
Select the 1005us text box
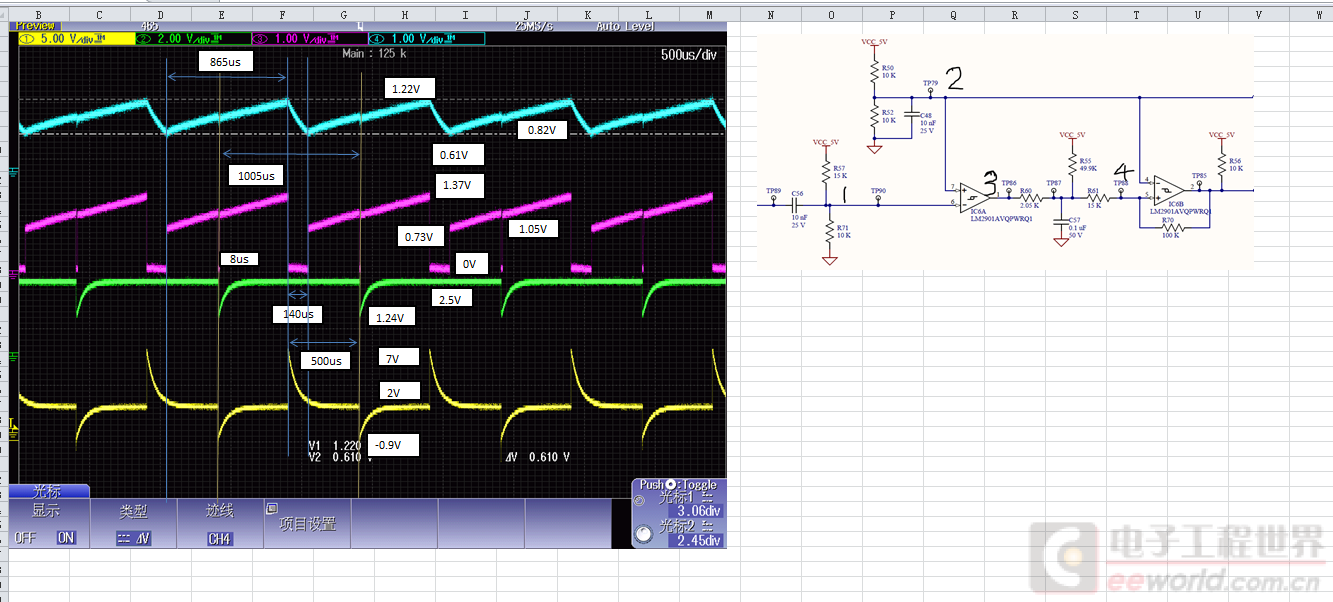[x=256, y=175]
